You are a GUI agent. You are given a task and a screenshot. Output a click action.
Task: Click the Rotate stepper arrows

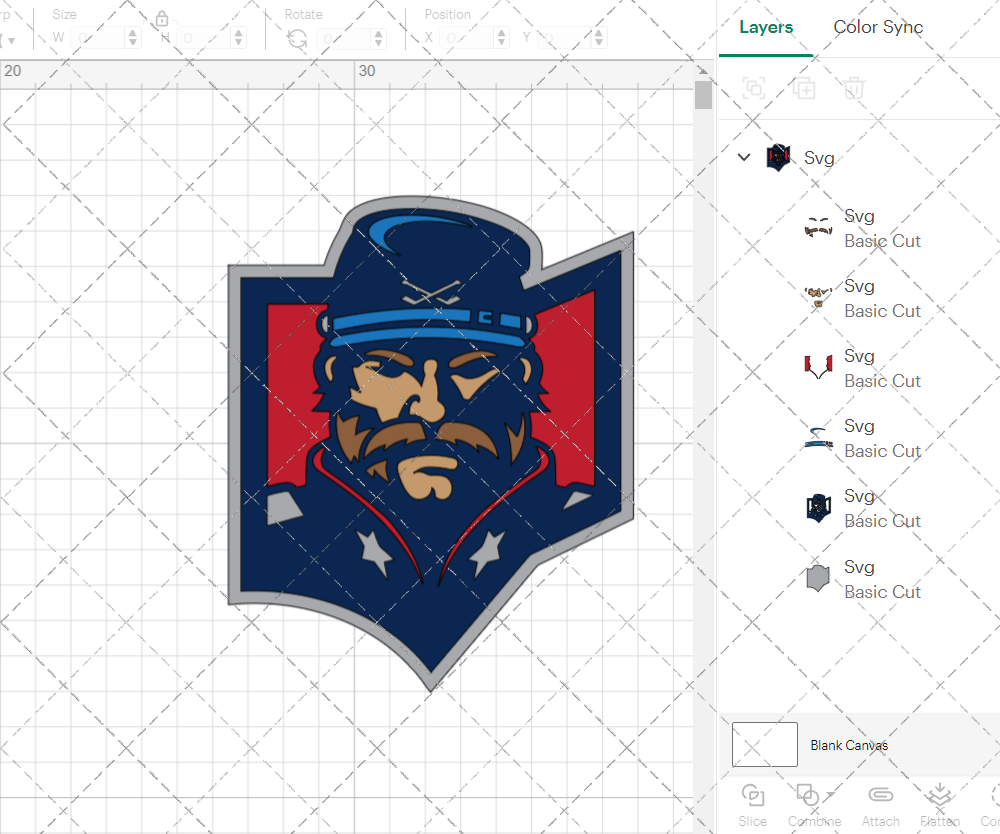(x=379, y=38)
